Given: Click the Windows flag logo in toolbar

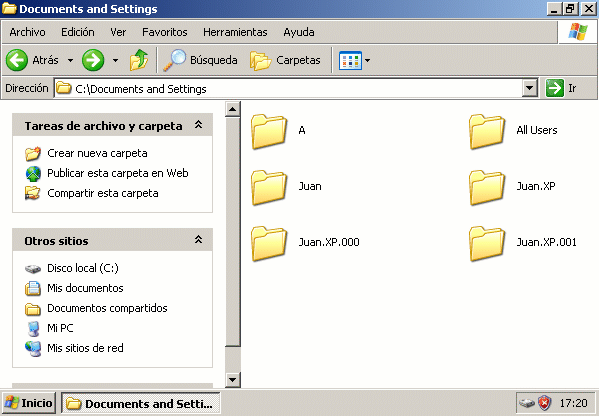Looking at the screenshot, I should click(x=577, y=32).
